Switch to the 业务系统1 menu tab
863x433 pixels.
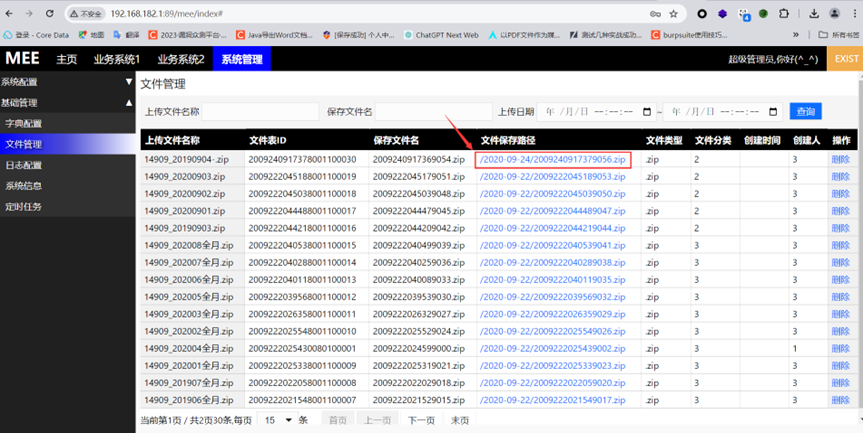click(117, 59)
